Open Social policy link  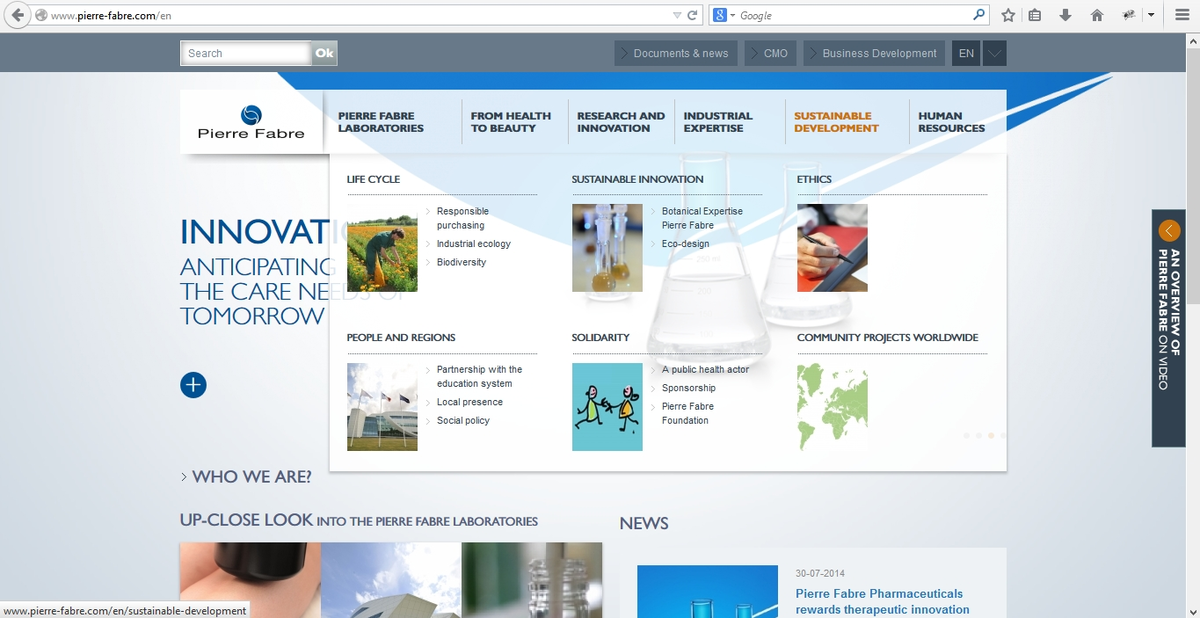[x=463, y=420]
